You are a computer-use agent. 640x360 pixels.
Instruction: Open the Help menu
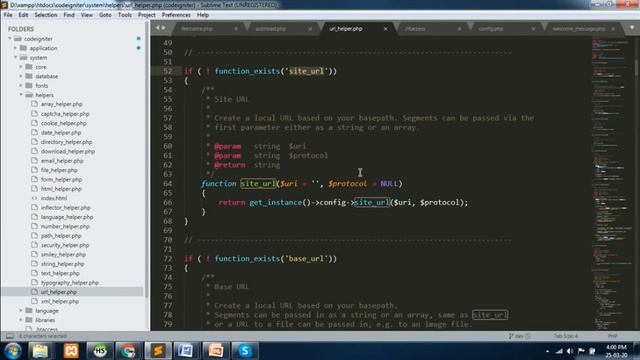[203, 15]
